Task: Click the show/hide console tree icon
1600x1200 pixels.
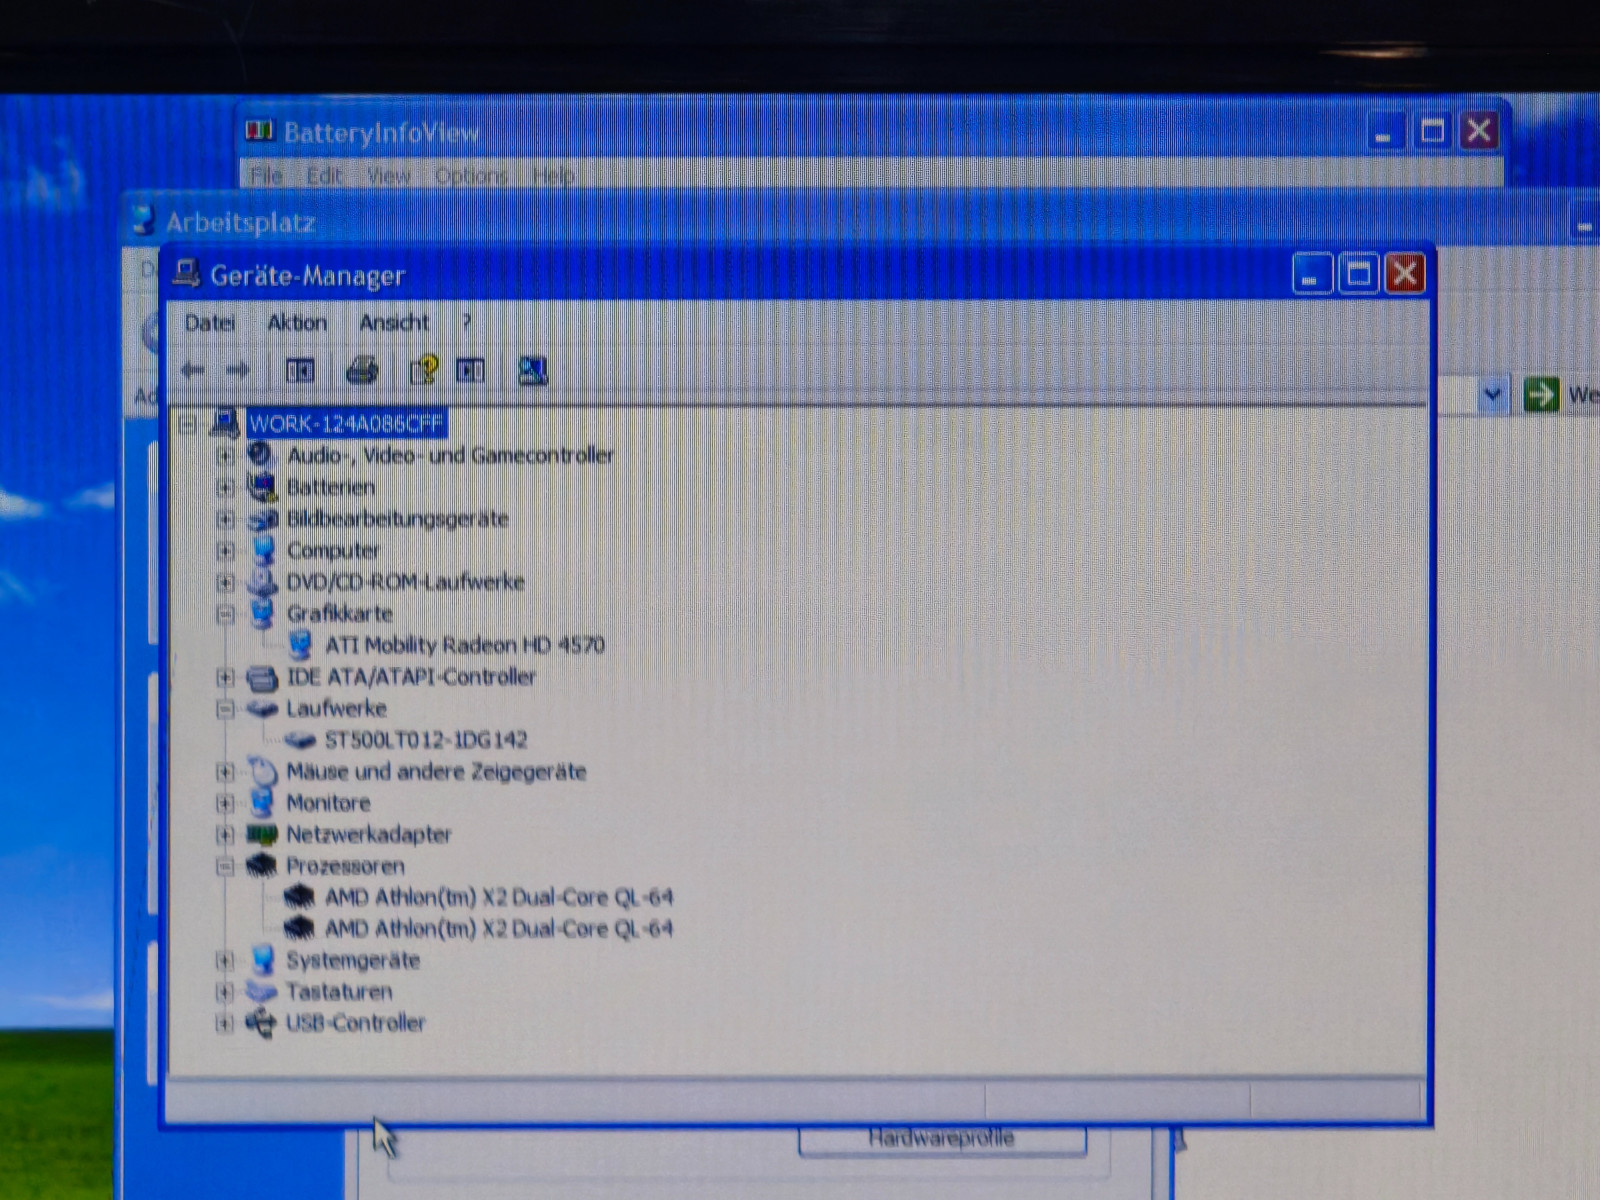Action: 300,371
